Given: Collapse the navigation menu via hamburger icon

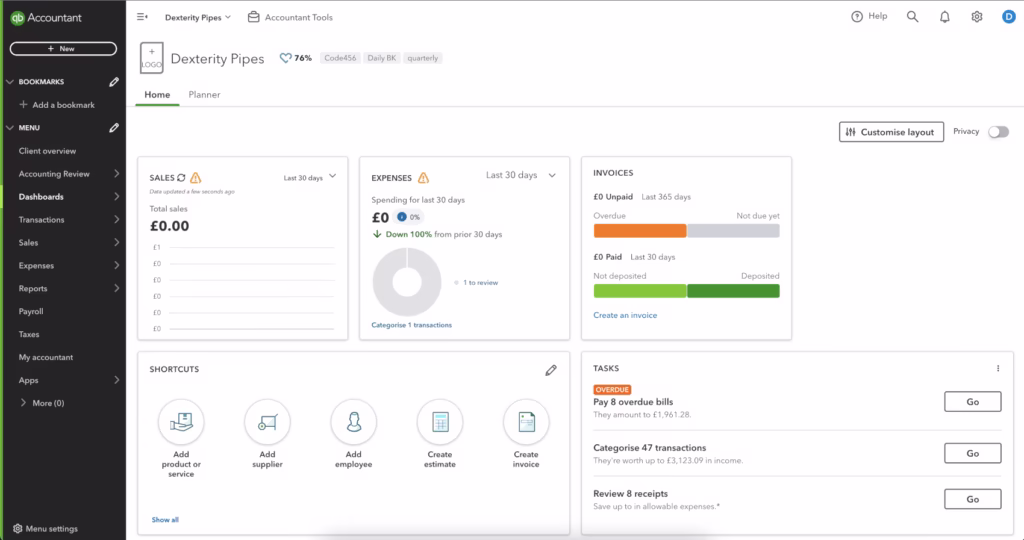Looking at the screenshot, I should click(x=142, y=17).
